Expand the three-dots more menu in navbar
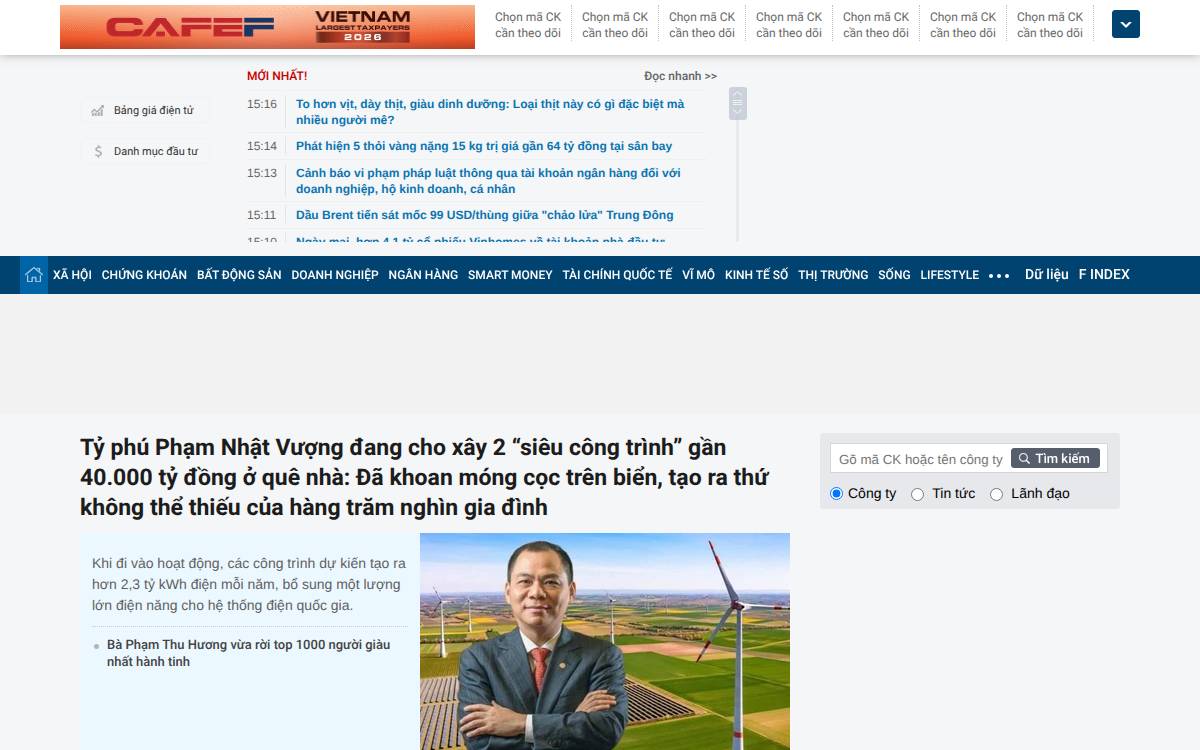The image size is (1200, 750). point(999,275)
